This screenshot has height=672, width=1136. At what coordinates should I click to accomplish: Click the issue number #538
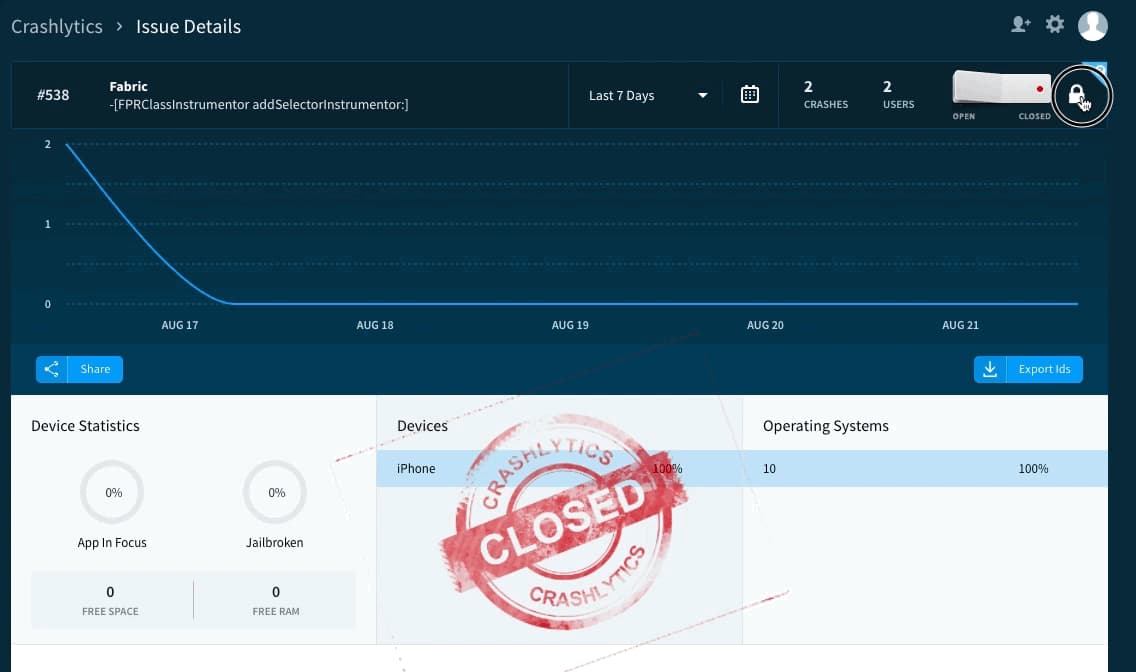(x=53, y=95)
